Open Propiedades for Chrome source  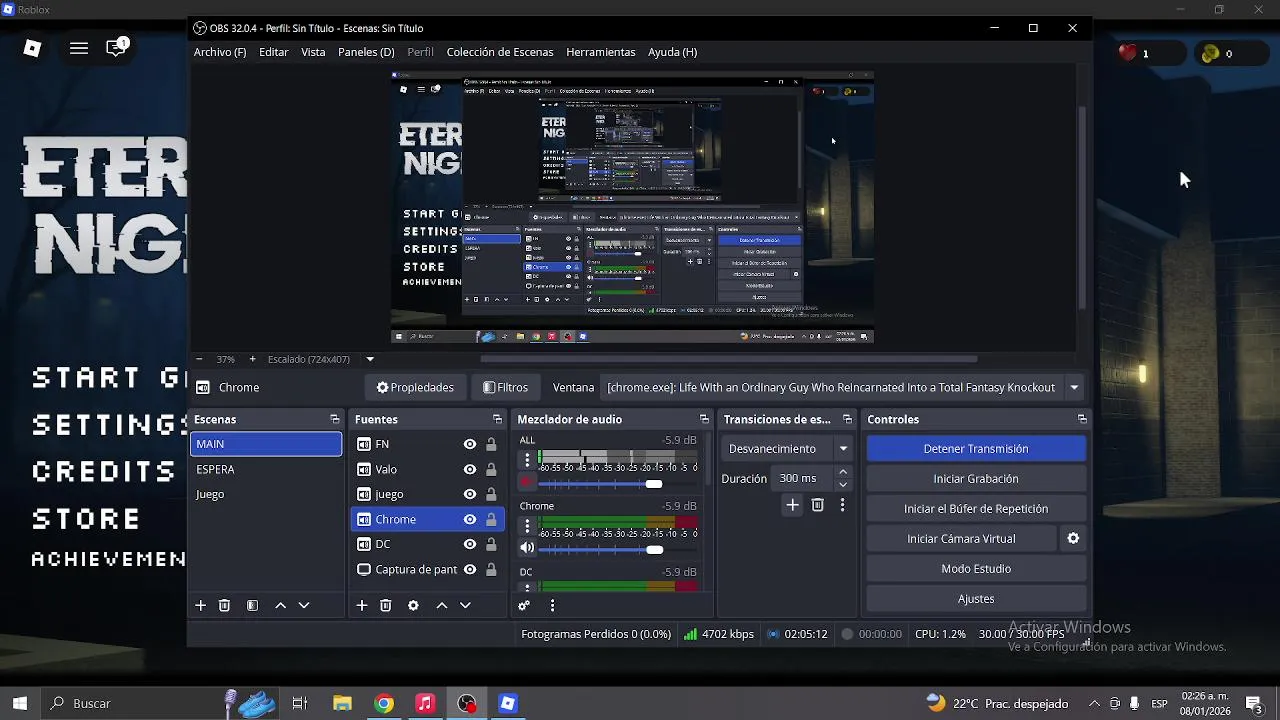[415, 387]
